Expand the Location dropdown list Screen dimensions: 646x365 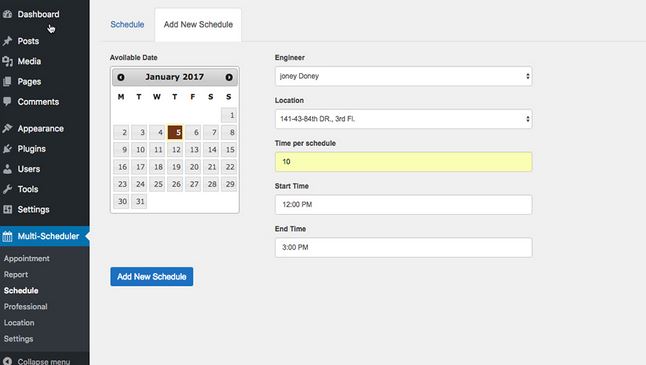403,119
